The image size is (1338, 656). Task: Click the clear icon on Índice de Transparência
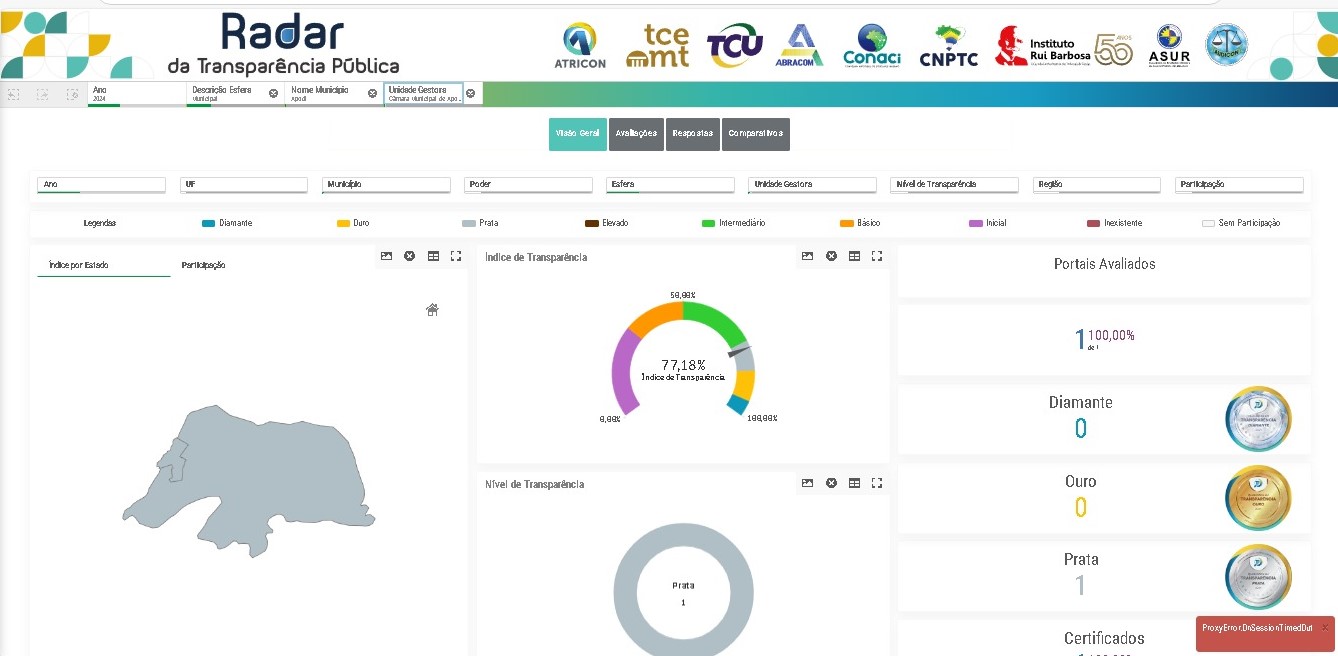tap(831, 256)
